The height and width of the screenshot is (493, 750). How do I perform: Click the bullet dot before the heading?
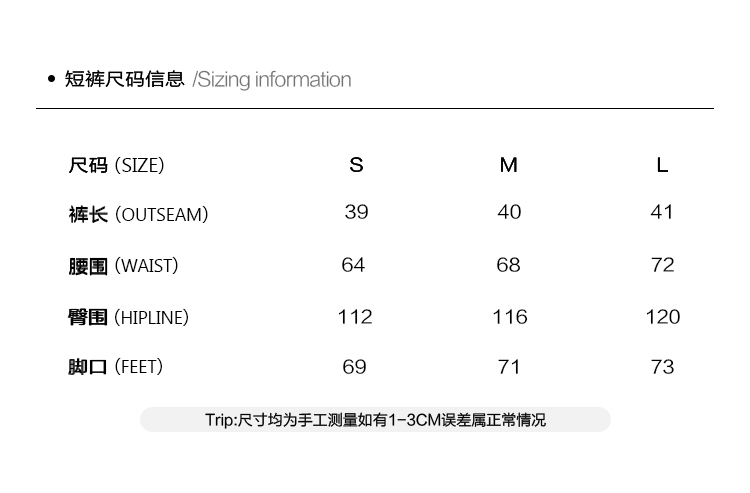[51, 80]
